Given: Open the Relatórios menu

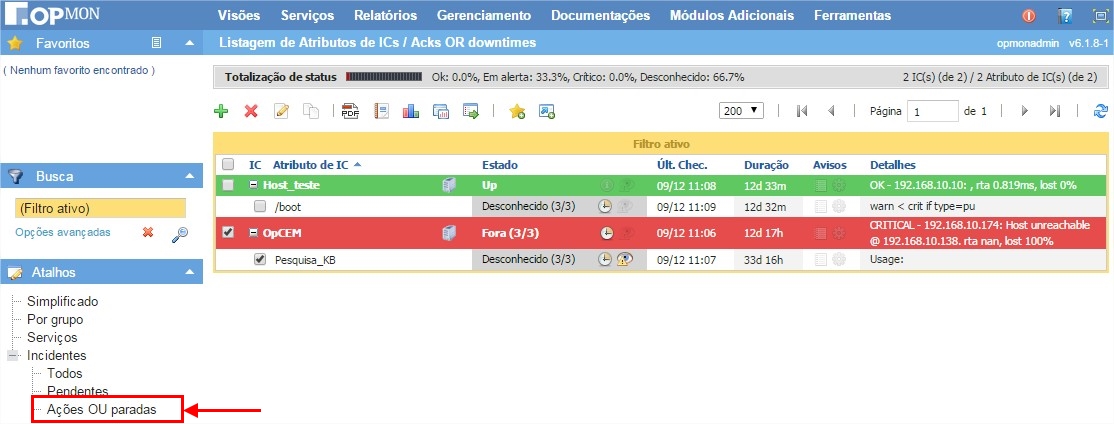Looking at the screenshot, I should pyautogui.click(x=384, y=15).
